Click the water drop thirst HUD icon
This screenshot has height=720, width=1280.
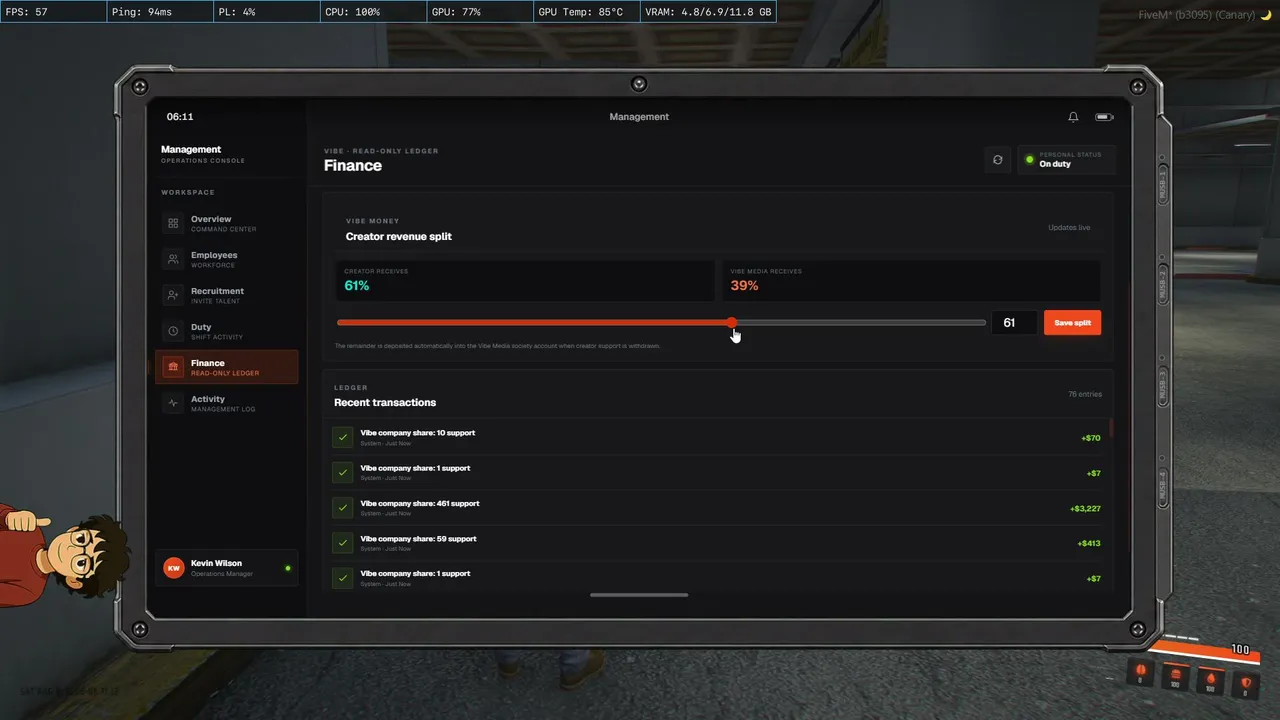1211,680
